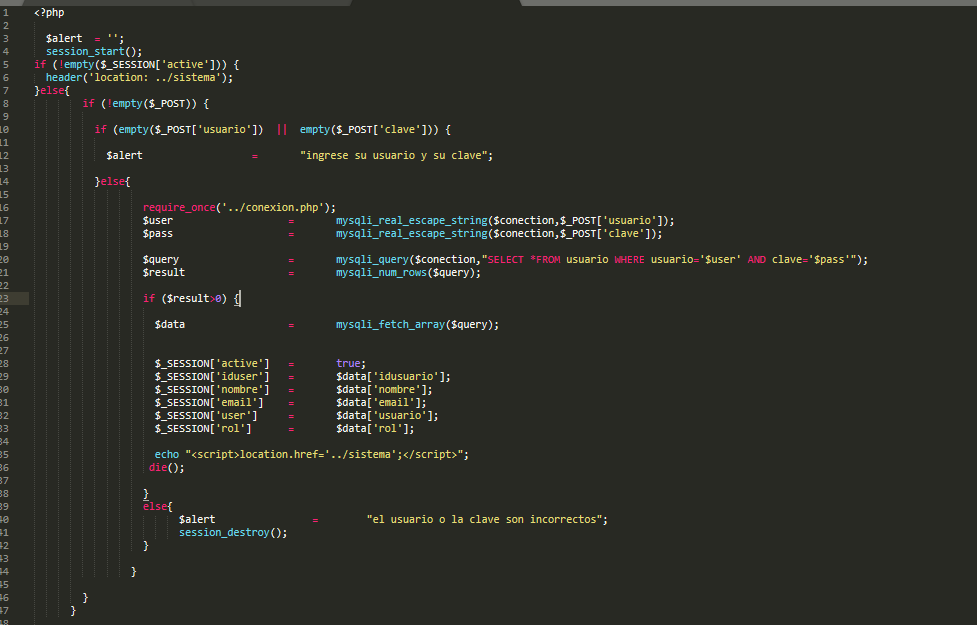The width and height of the screenshot is (977, 625).
Task: Click the $data['email'] expression
Action: [378, 403]
